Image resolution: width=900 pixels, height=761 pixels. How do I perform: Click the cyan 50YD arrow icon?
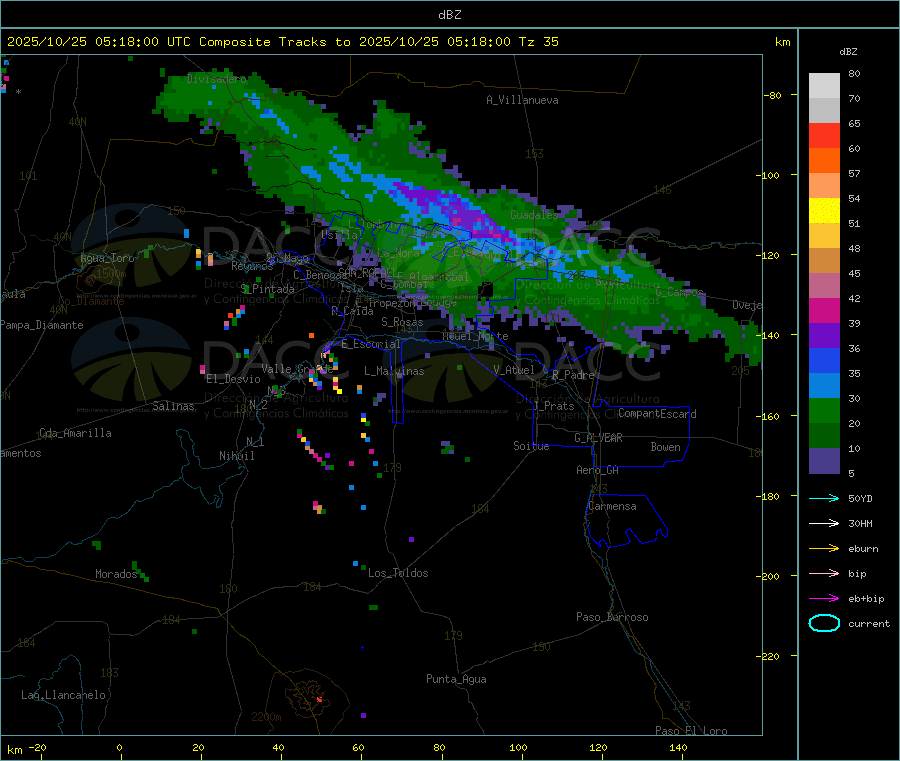pos(824,498)
